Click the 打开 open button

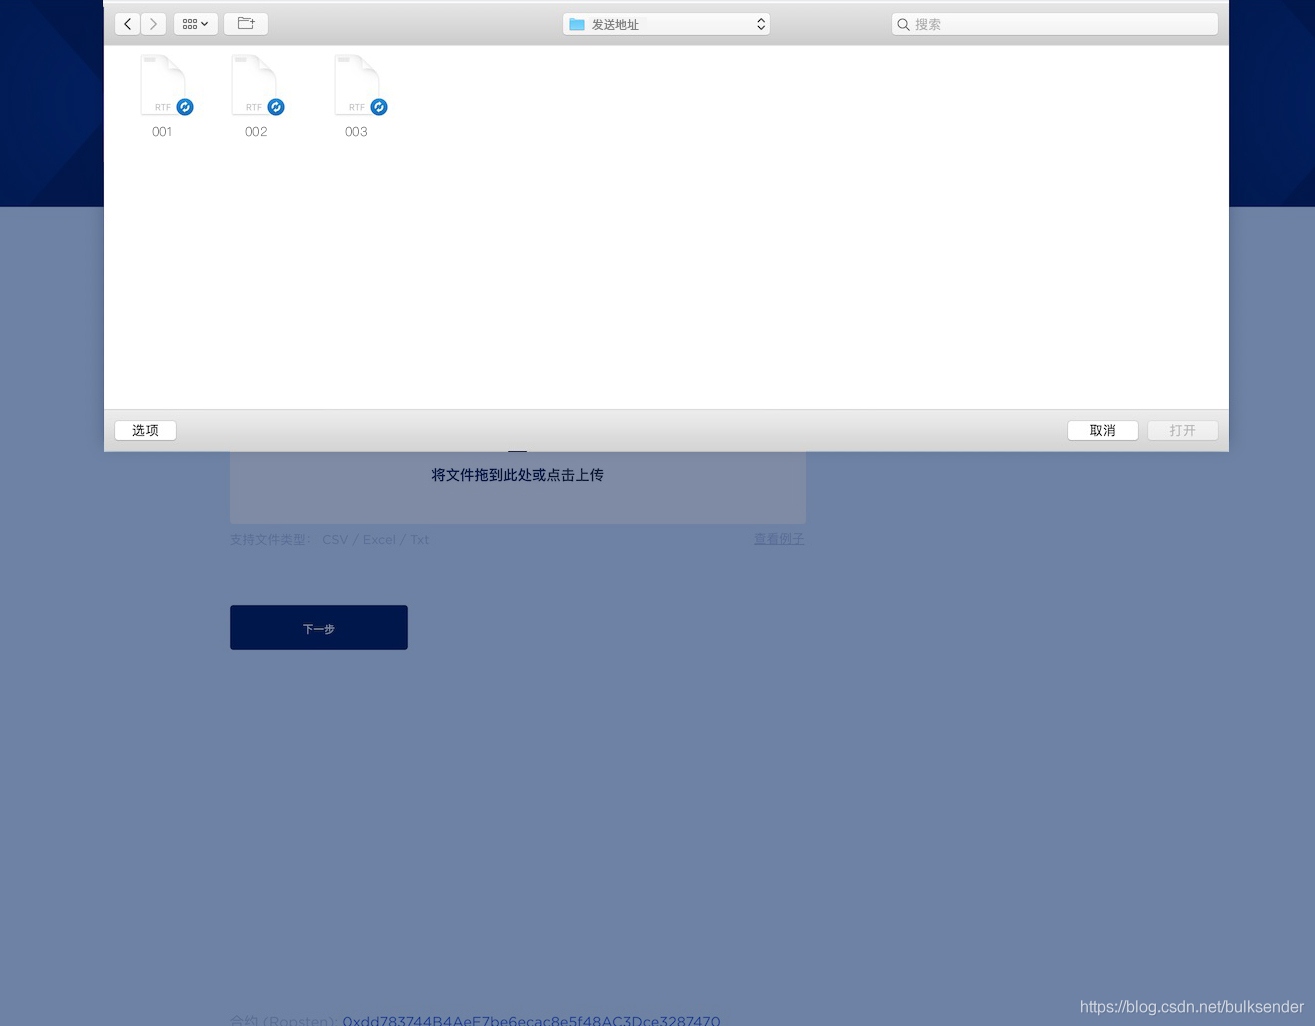coord(1182,430)
